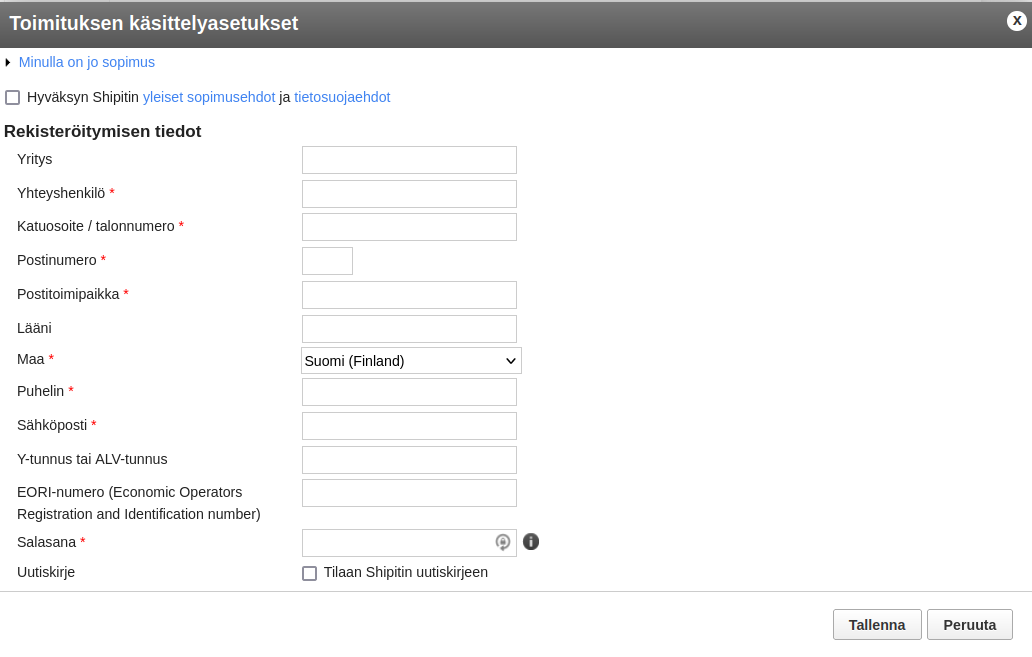Screen dimensions: 1032x657
Task: Open Minulla on jo sopimus link
Action: pyautogui.click(x=87, y=62)
